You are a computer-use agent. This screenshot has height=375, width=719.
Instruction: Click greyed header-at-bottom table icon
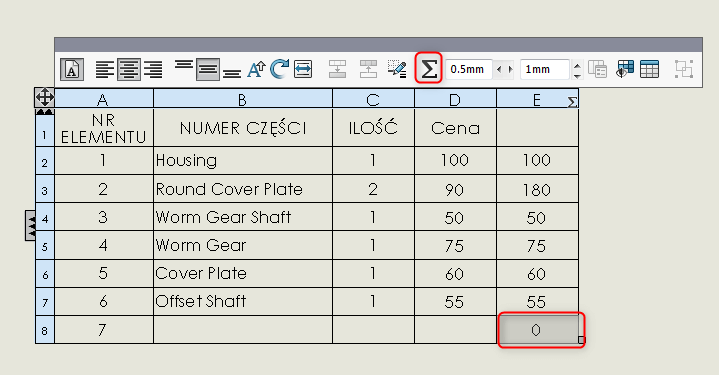pos(368,69)
